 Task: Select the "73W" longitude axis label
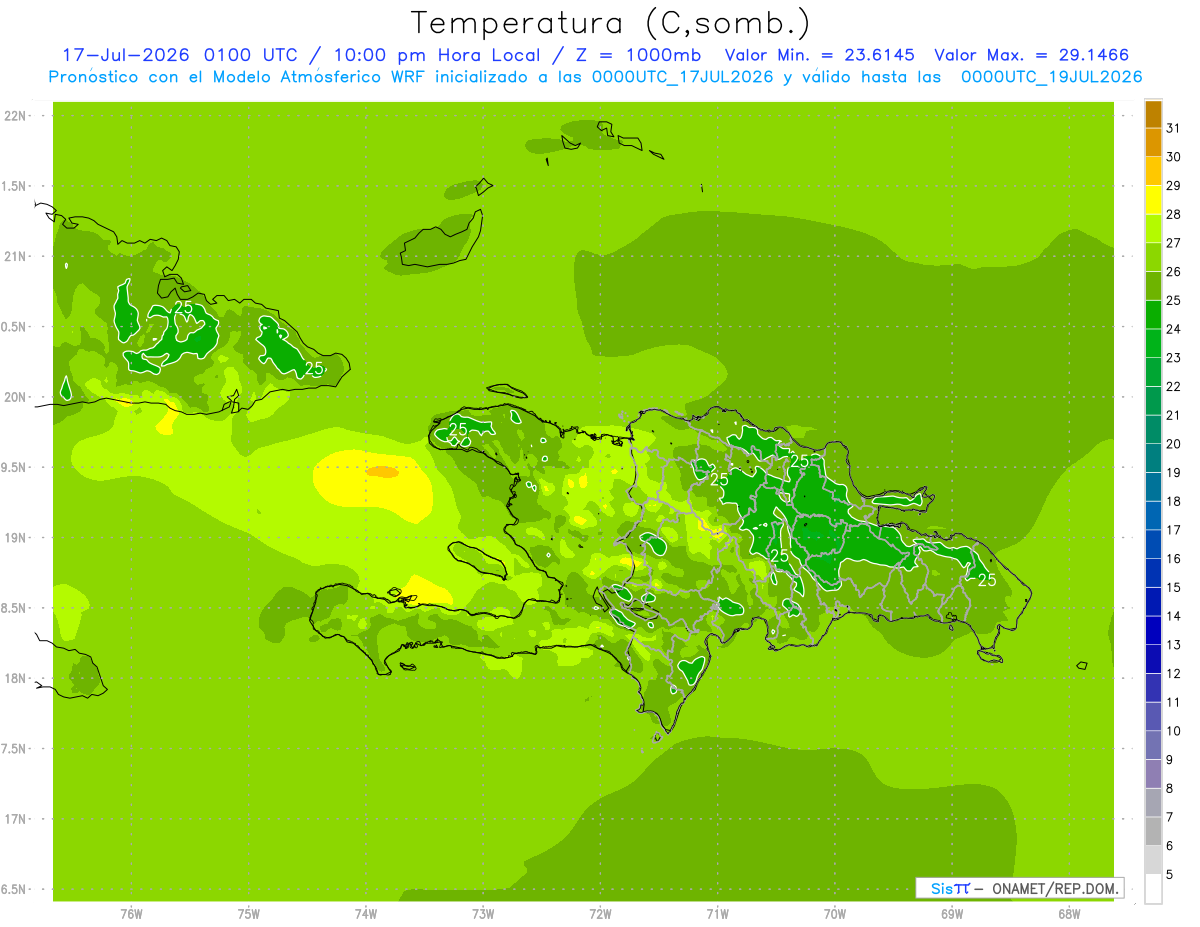pos(483,914)
